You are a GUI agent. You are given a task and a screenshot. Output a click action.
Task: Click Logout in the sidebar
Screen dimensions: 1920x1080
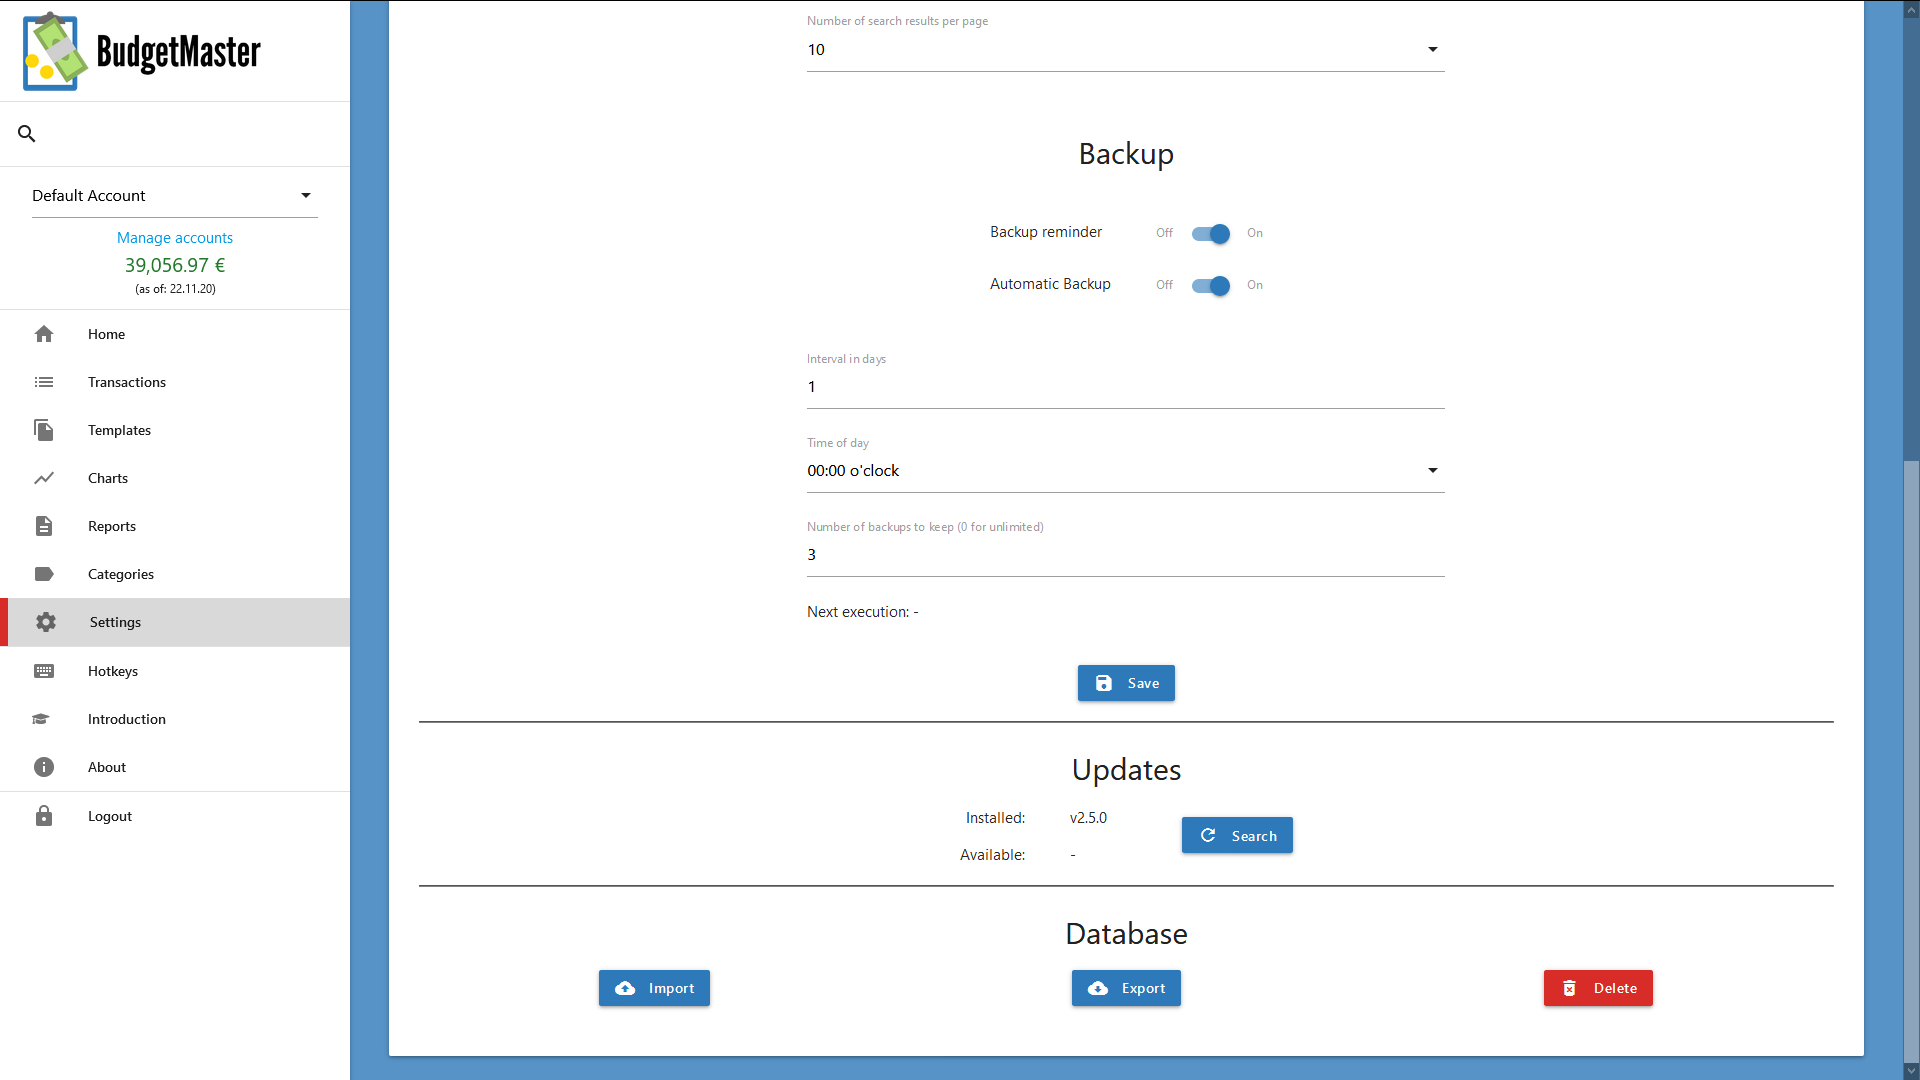pyautogui.click(x=175, y=816)
